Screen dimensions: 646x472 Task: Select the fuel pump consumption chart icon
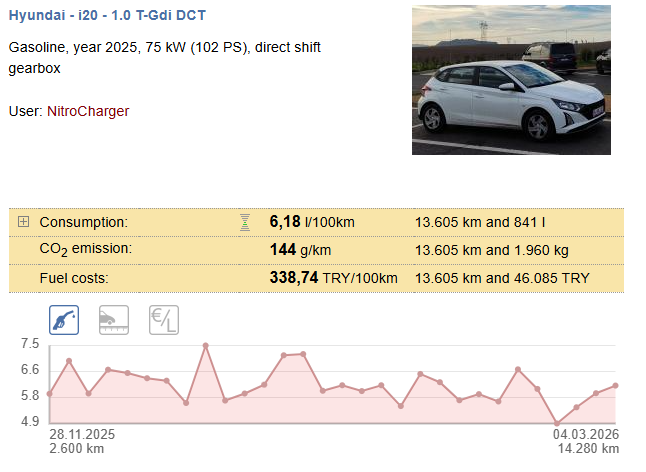click(x=64, y=320)
